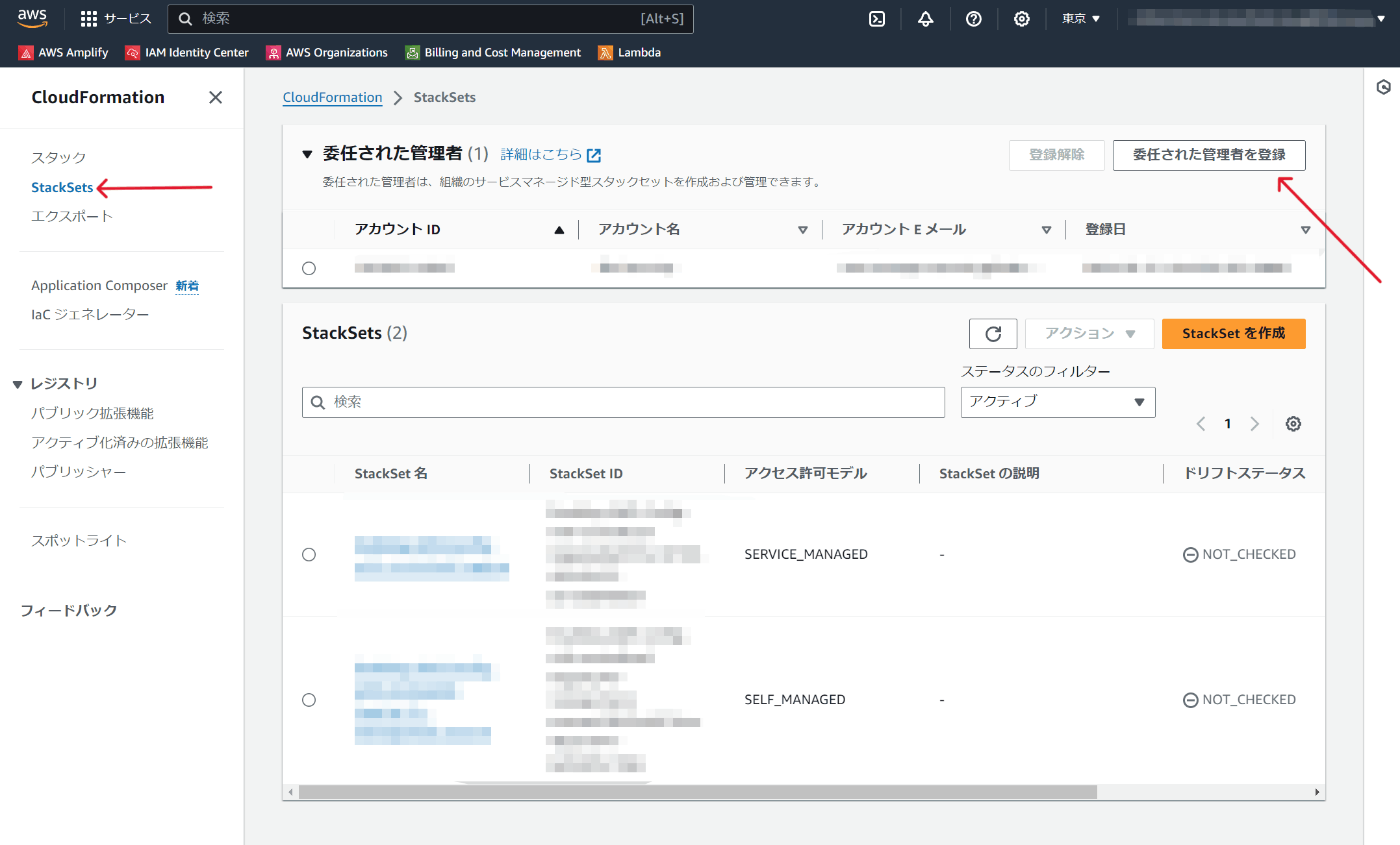The height and width of the screenshot is (845, 1400).
Task: Open スポットライト in the sidebar
Action: (79, 541)
